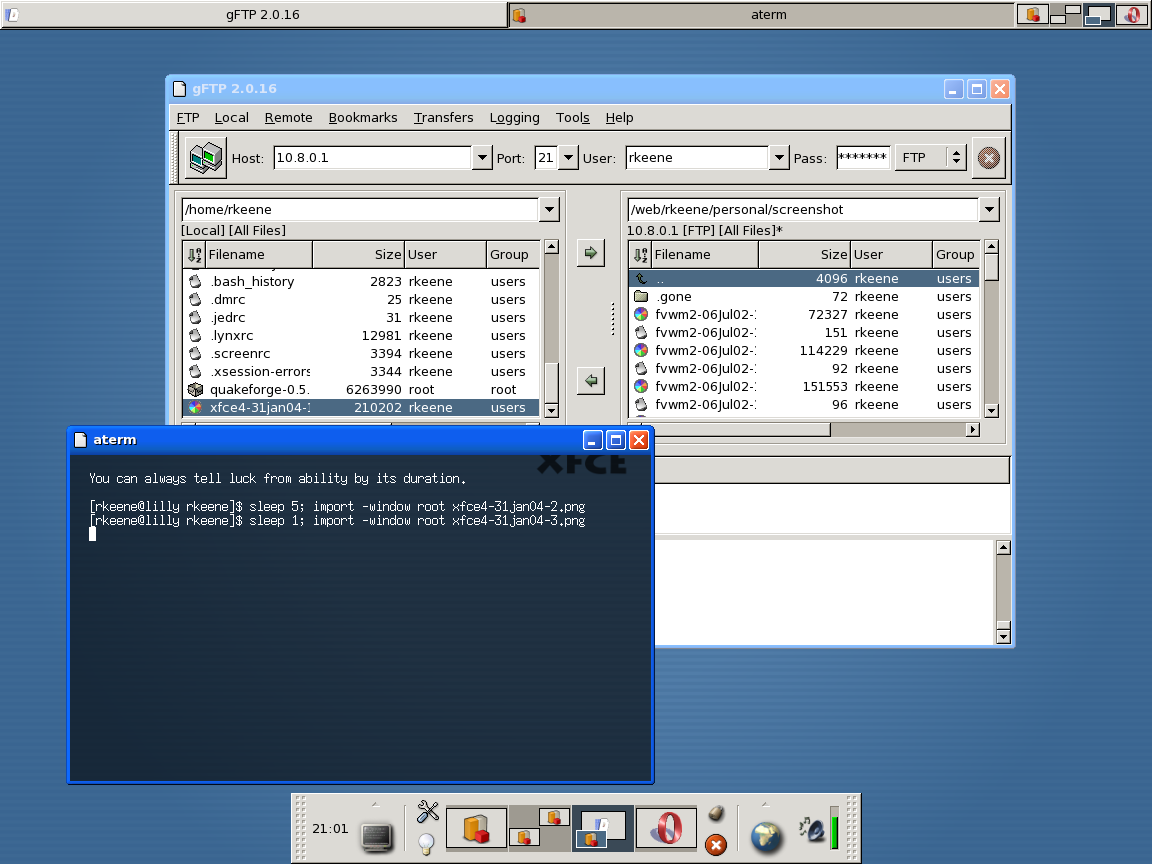Click the Pass password field
This screenshot has height=864, width=1152.
coord(863,157)
